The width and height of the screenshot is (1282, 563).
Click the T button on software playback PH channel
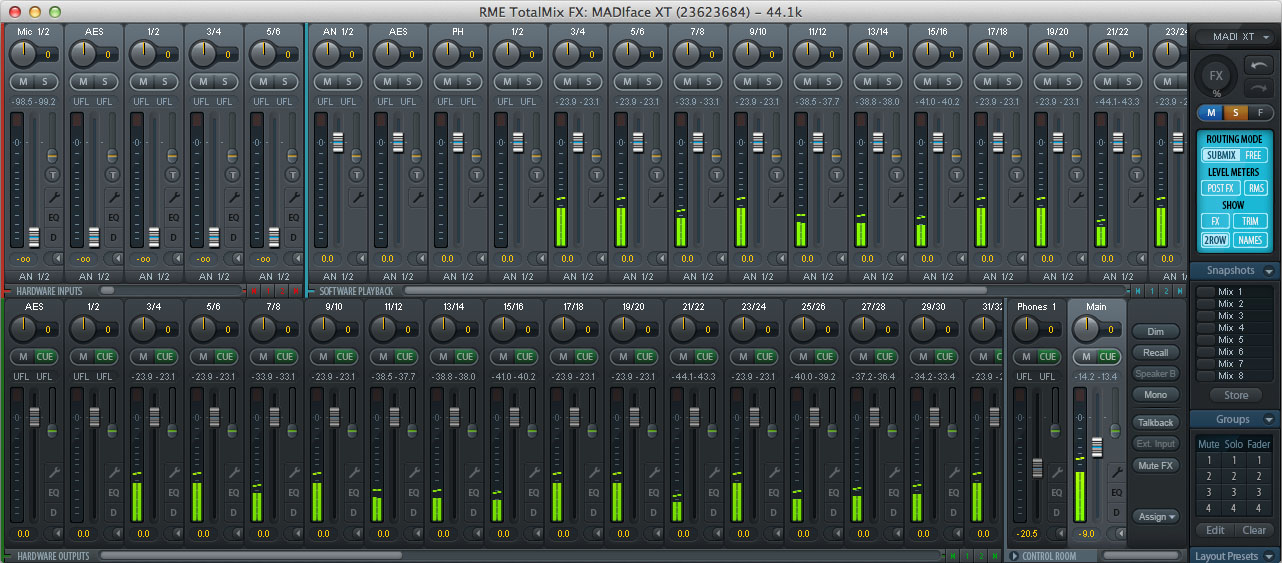(x=476, y=175)
